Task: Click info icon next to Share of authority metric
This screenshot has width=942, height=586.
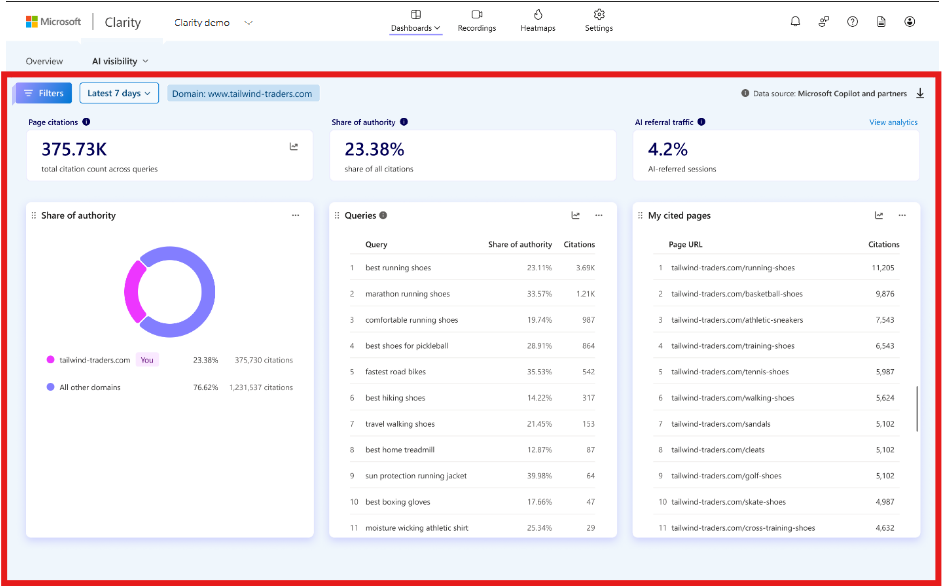Action: 404,122
